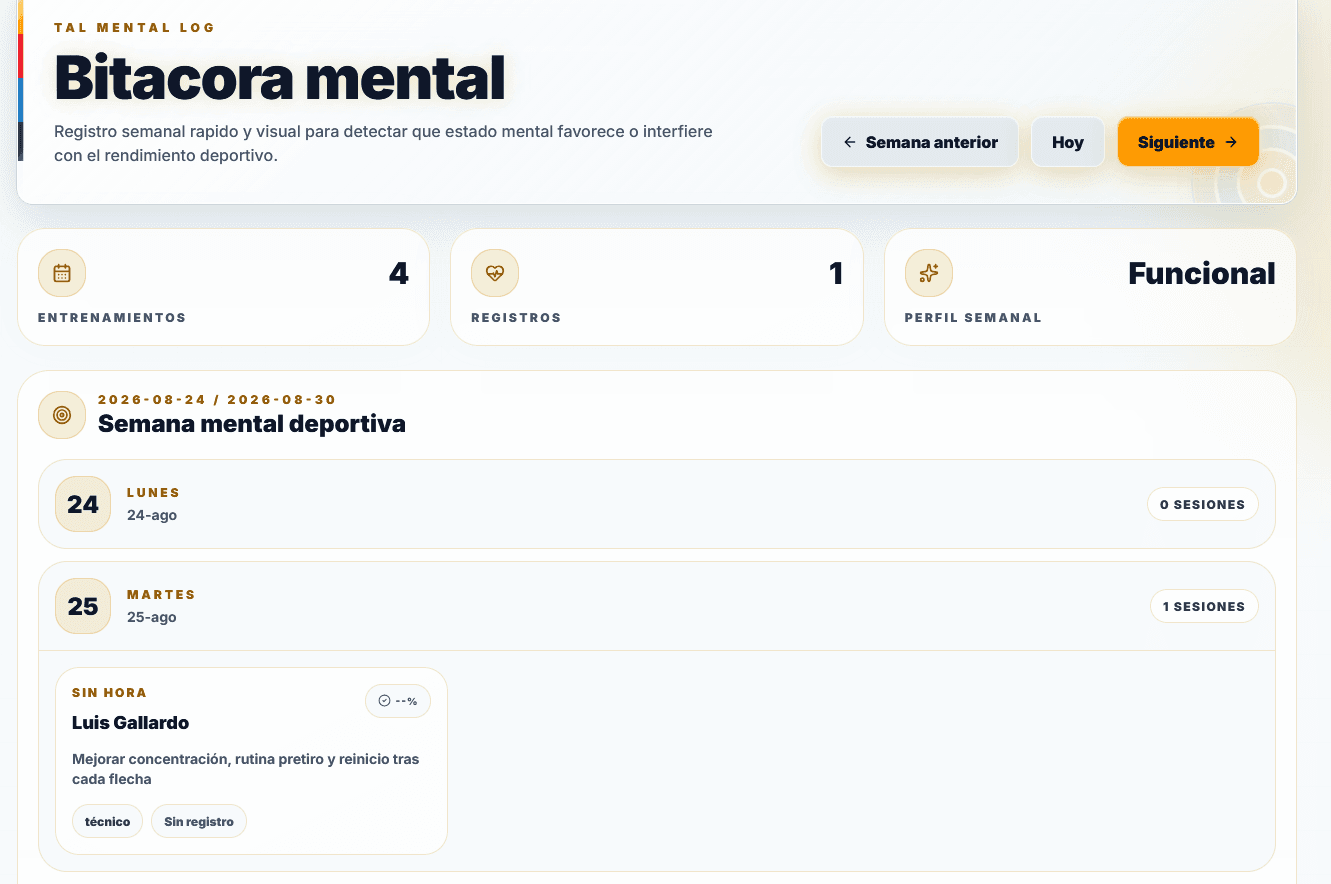1331x884 pixels.
Task: Click the session description about concentración
Action: 246,769
